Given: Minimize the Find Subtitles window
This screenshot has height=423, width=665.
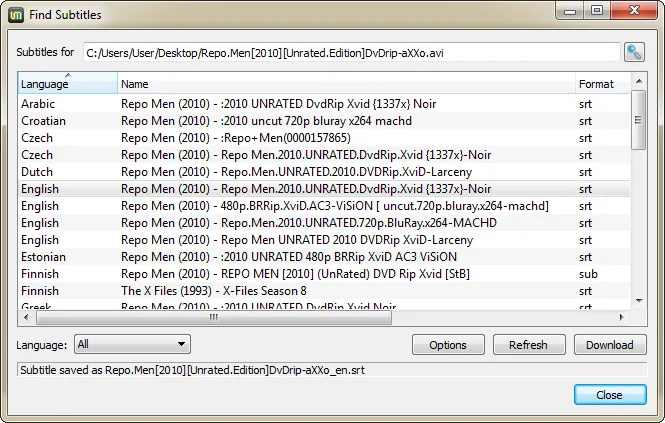Looking at the screenshot, I should pyautogui.click(x=570, y=11).
